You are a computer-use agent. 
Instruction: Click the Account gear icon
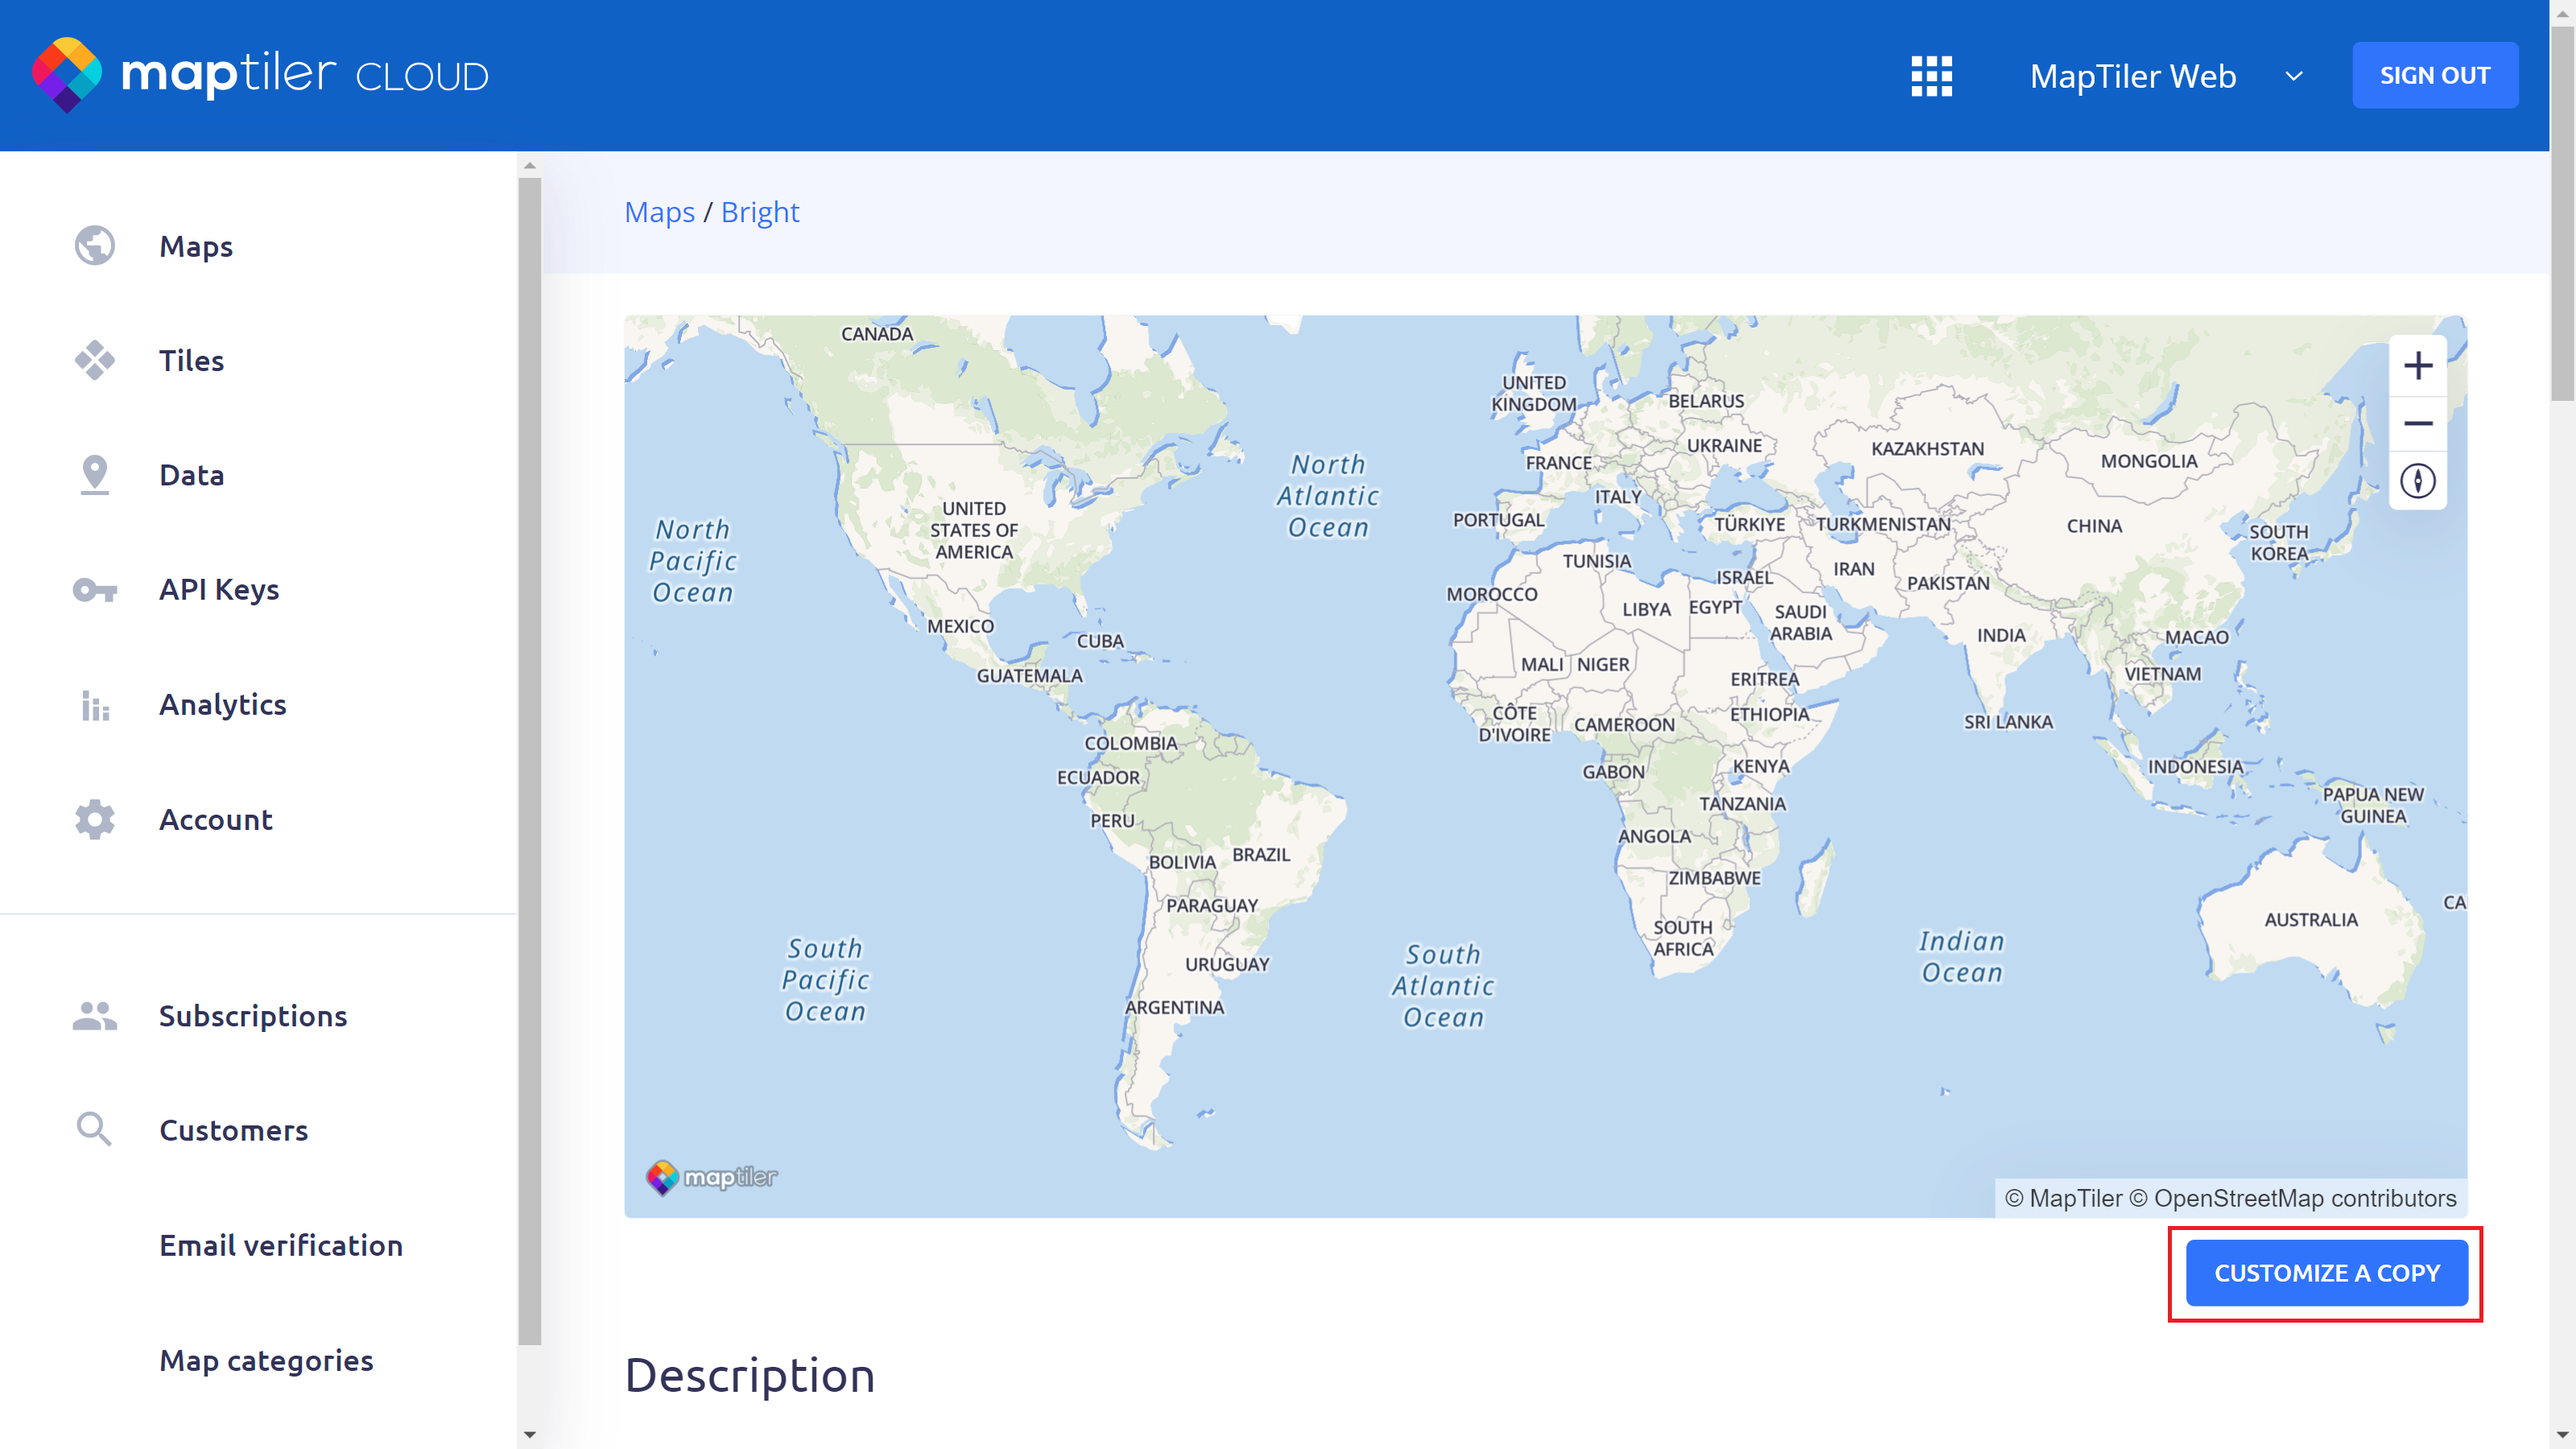tap(95, 820)
